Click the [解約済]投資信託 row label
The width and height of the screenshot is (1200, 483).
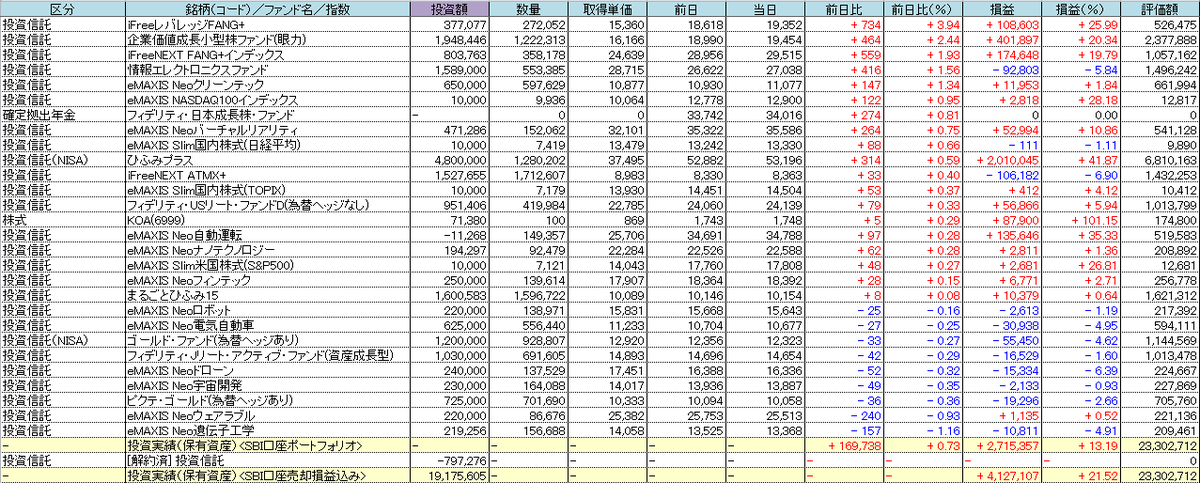click(268, 460)
